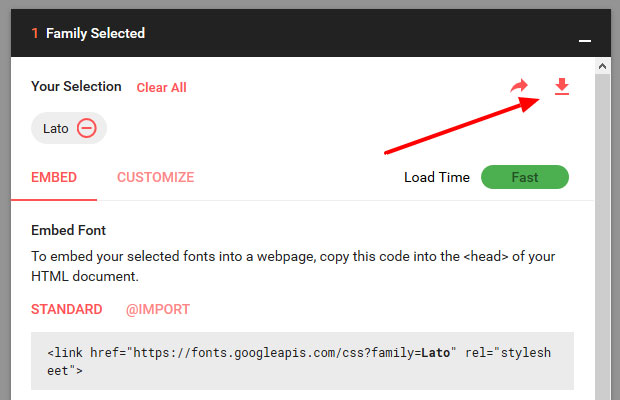Click the Embed Font heading
Viewport: 620px width, 400px height.
coord(76,230)
